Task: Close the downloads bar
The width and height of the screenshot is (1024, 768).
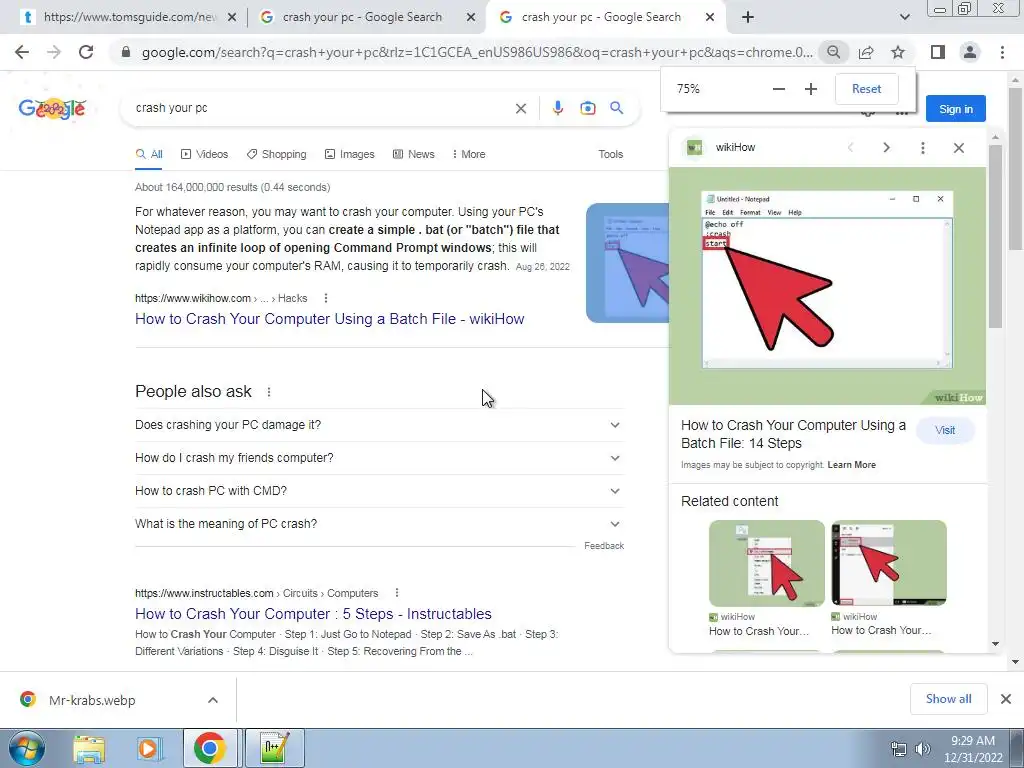Action: coord(1006,699)
